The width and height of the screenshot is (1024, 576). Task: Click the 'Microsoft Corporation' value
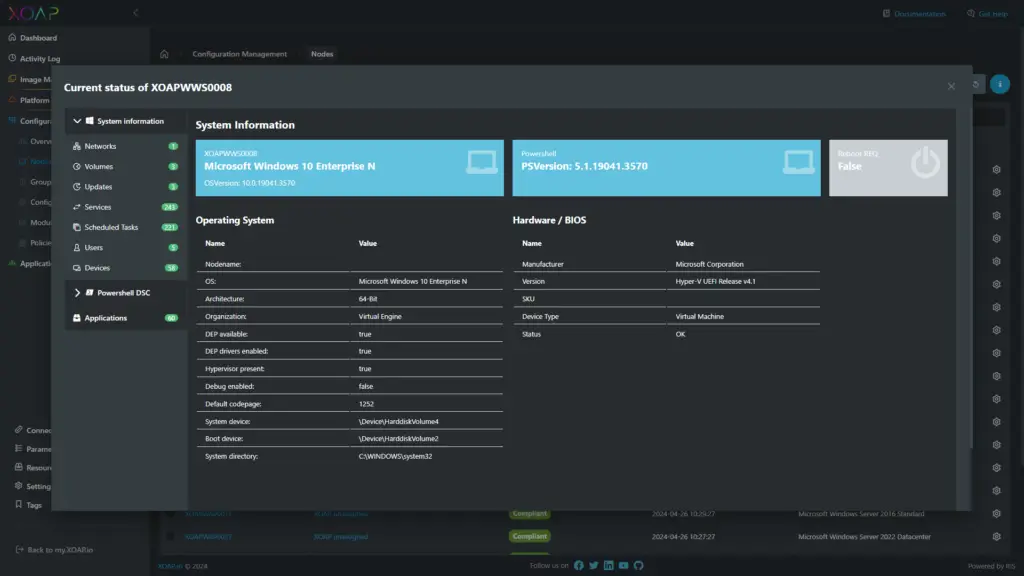click(x=709, y=264)
